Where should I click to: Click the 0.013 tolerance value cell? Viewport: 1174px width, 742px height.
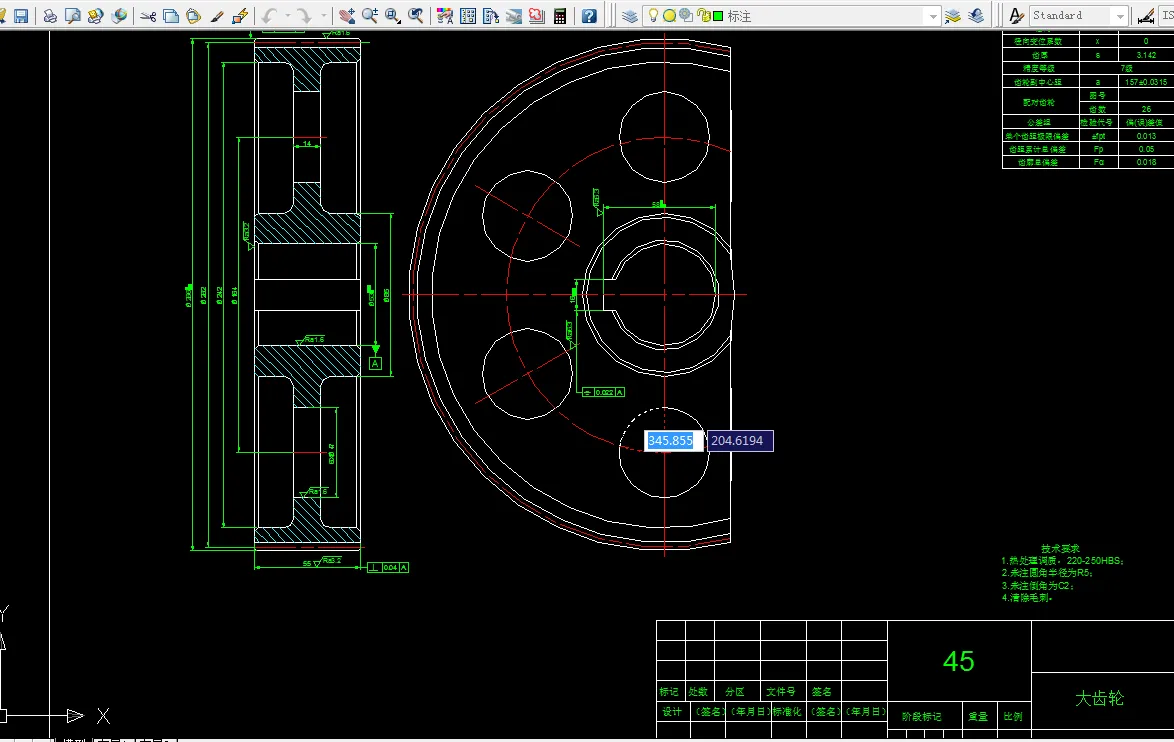pos(1146,136)
